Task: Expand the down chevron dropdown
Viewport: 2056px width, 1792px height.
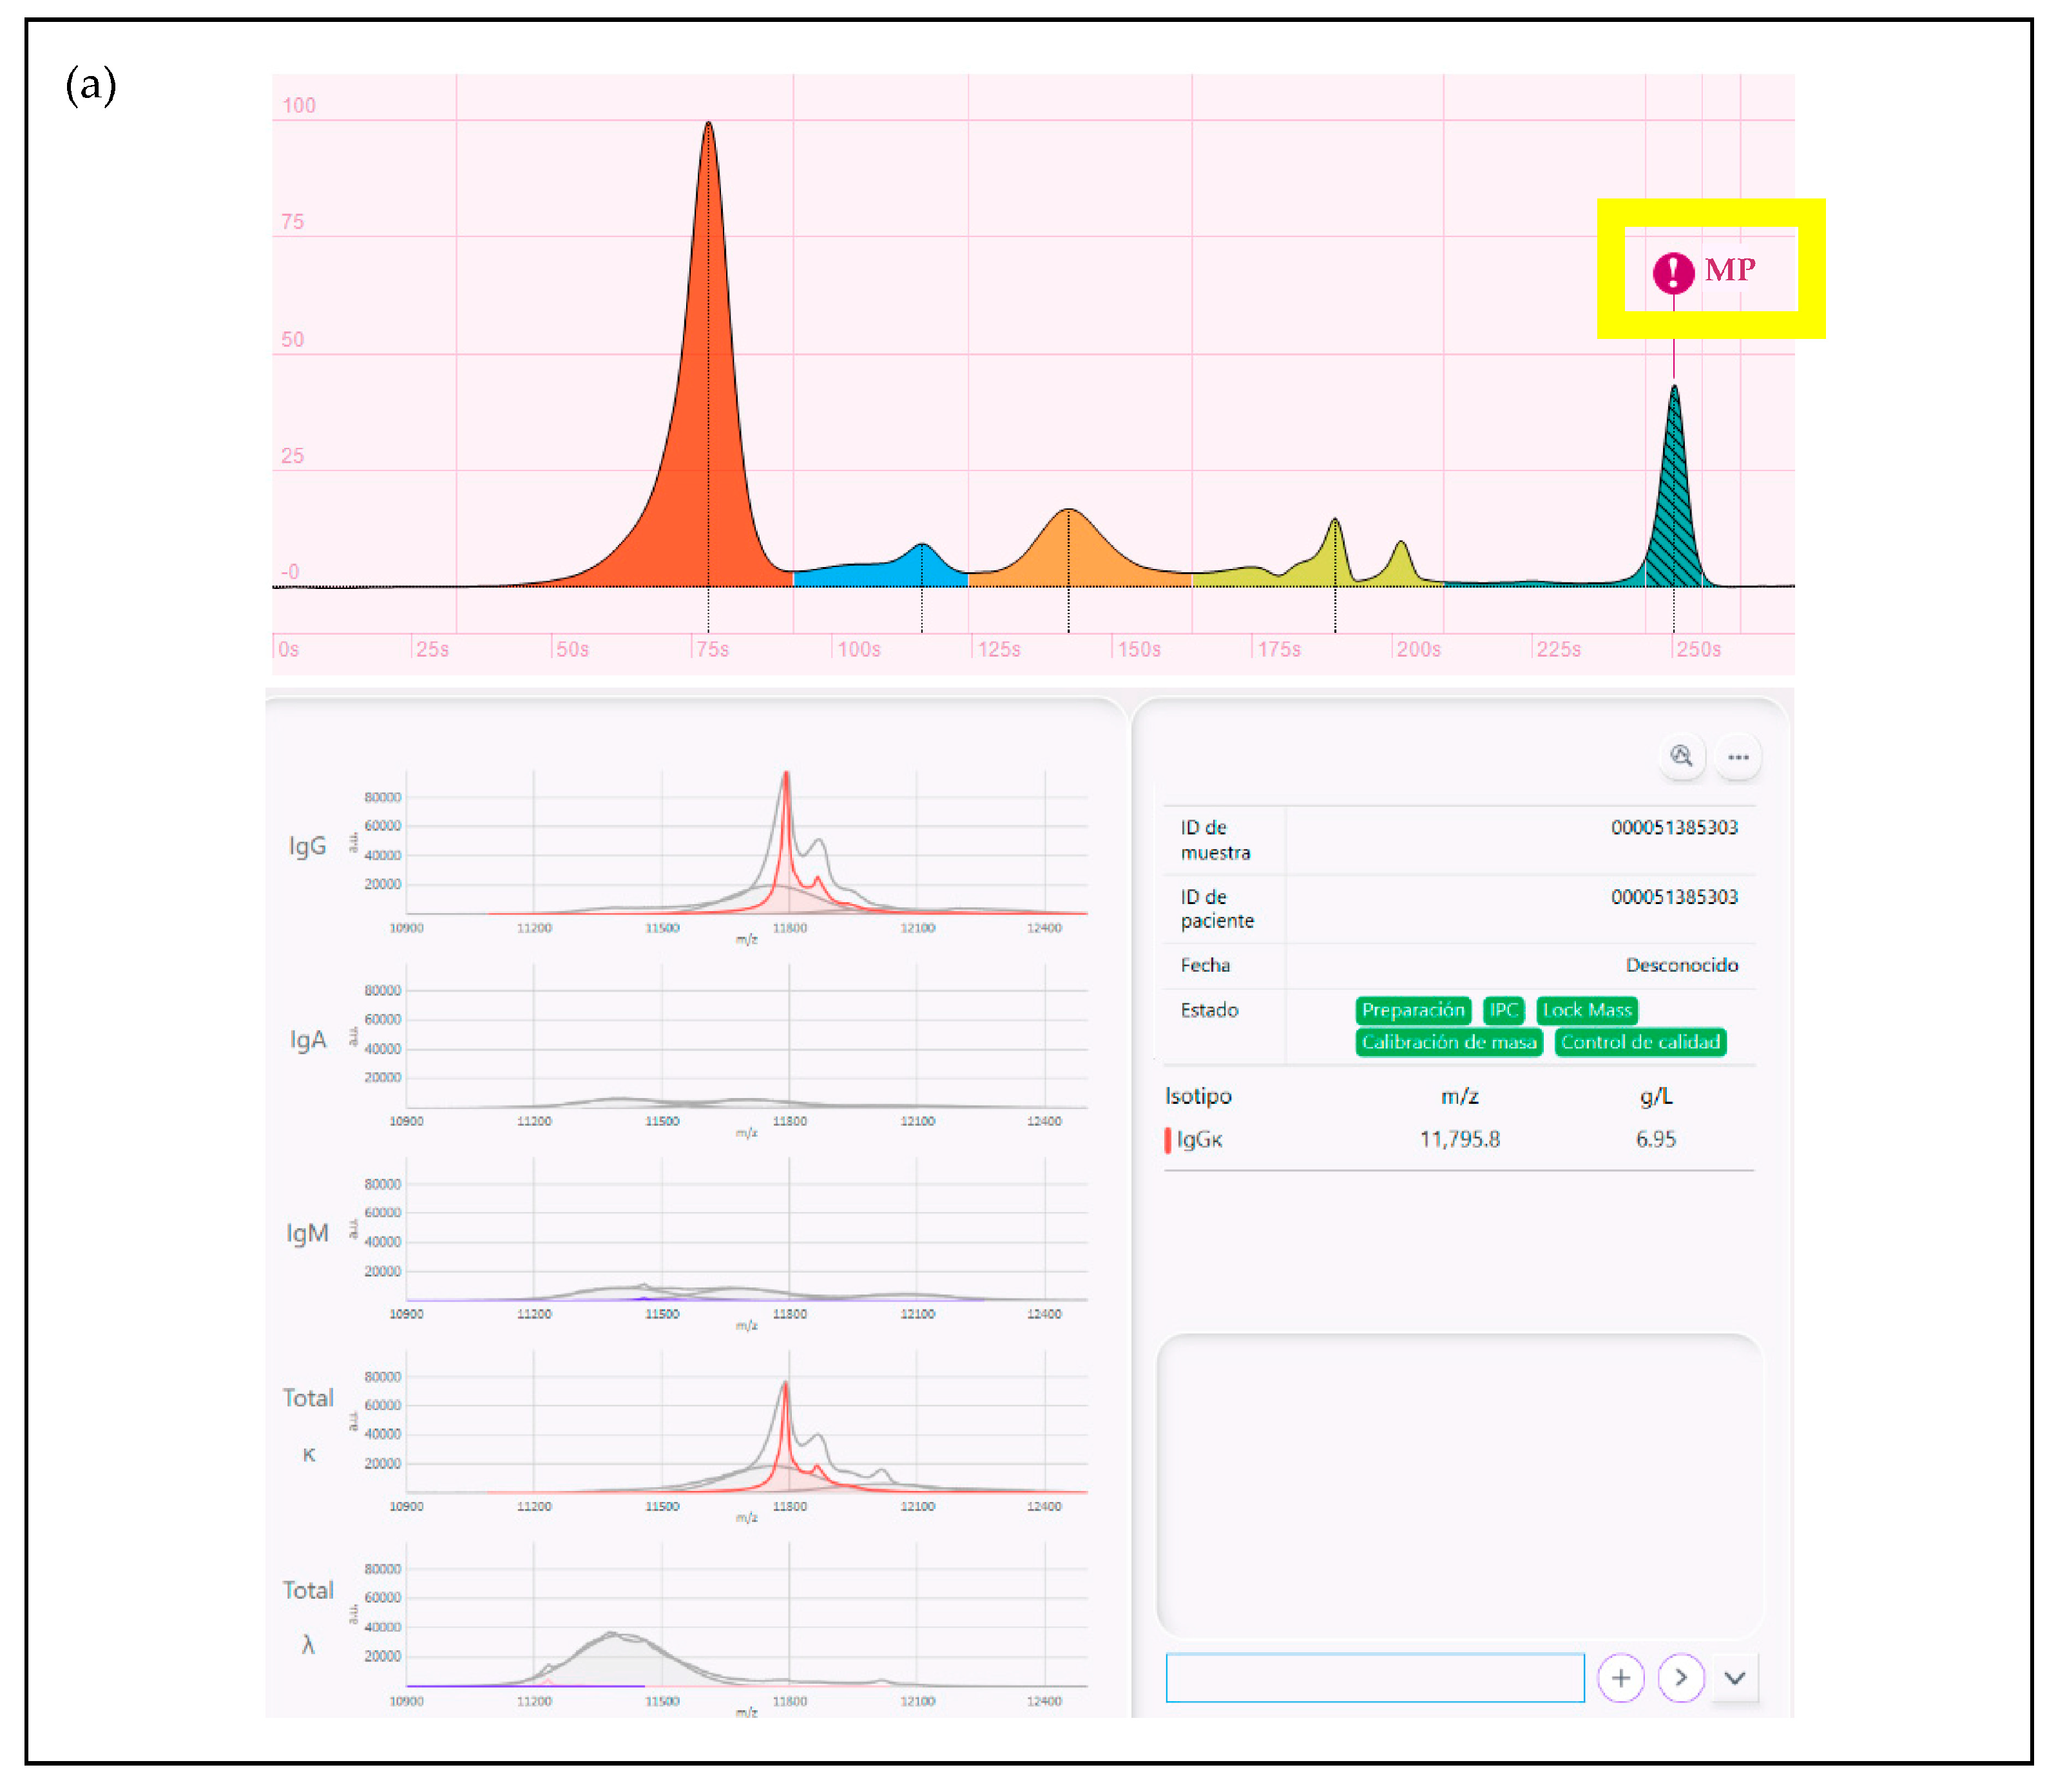Action: [1735, 1678]
